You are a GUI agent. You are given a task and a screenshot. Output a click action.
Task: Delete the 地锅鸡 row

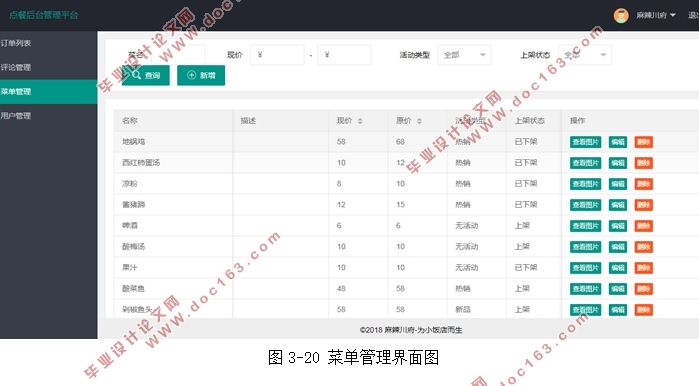(x=644, y=142)
